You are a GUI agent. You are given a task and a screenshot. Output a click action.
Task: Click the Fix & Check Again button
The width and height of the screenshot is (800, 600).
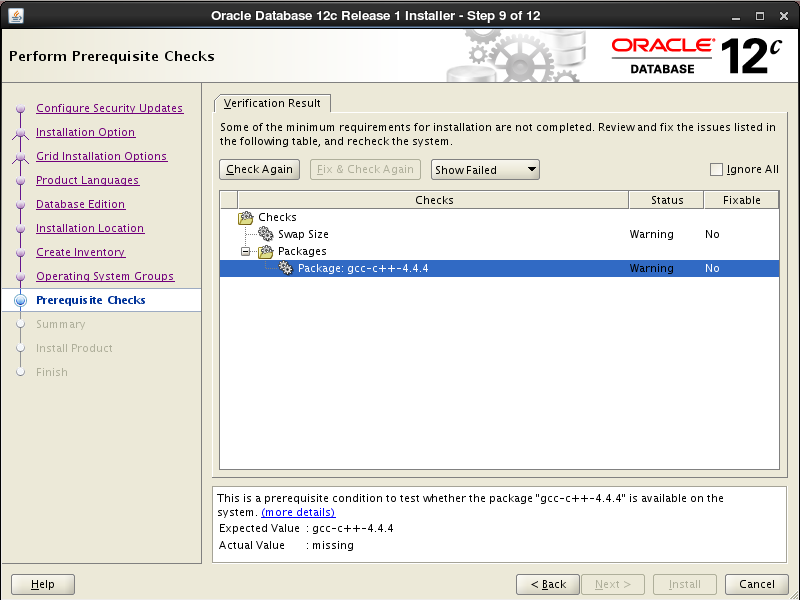coord(365,169)
